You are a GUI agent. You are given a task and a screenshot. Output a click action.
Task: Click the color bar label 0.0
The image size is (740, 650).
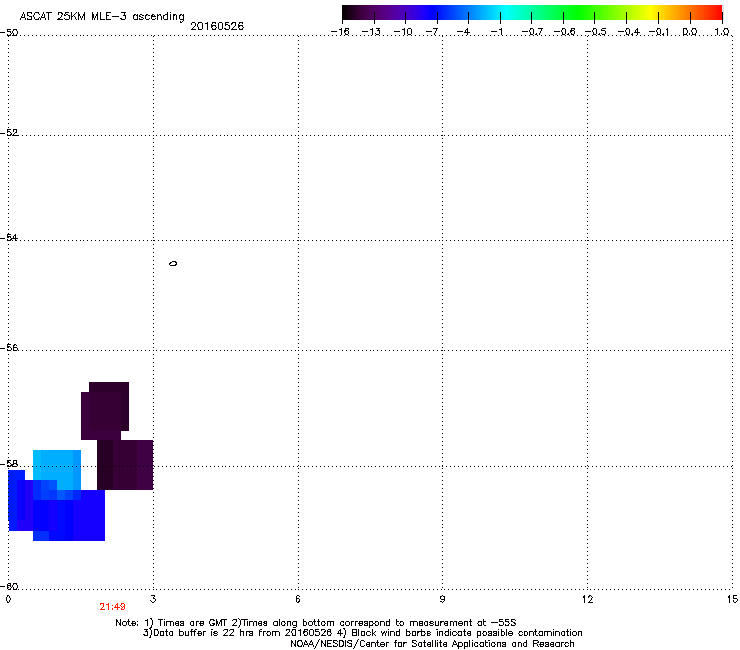[690, 32]
